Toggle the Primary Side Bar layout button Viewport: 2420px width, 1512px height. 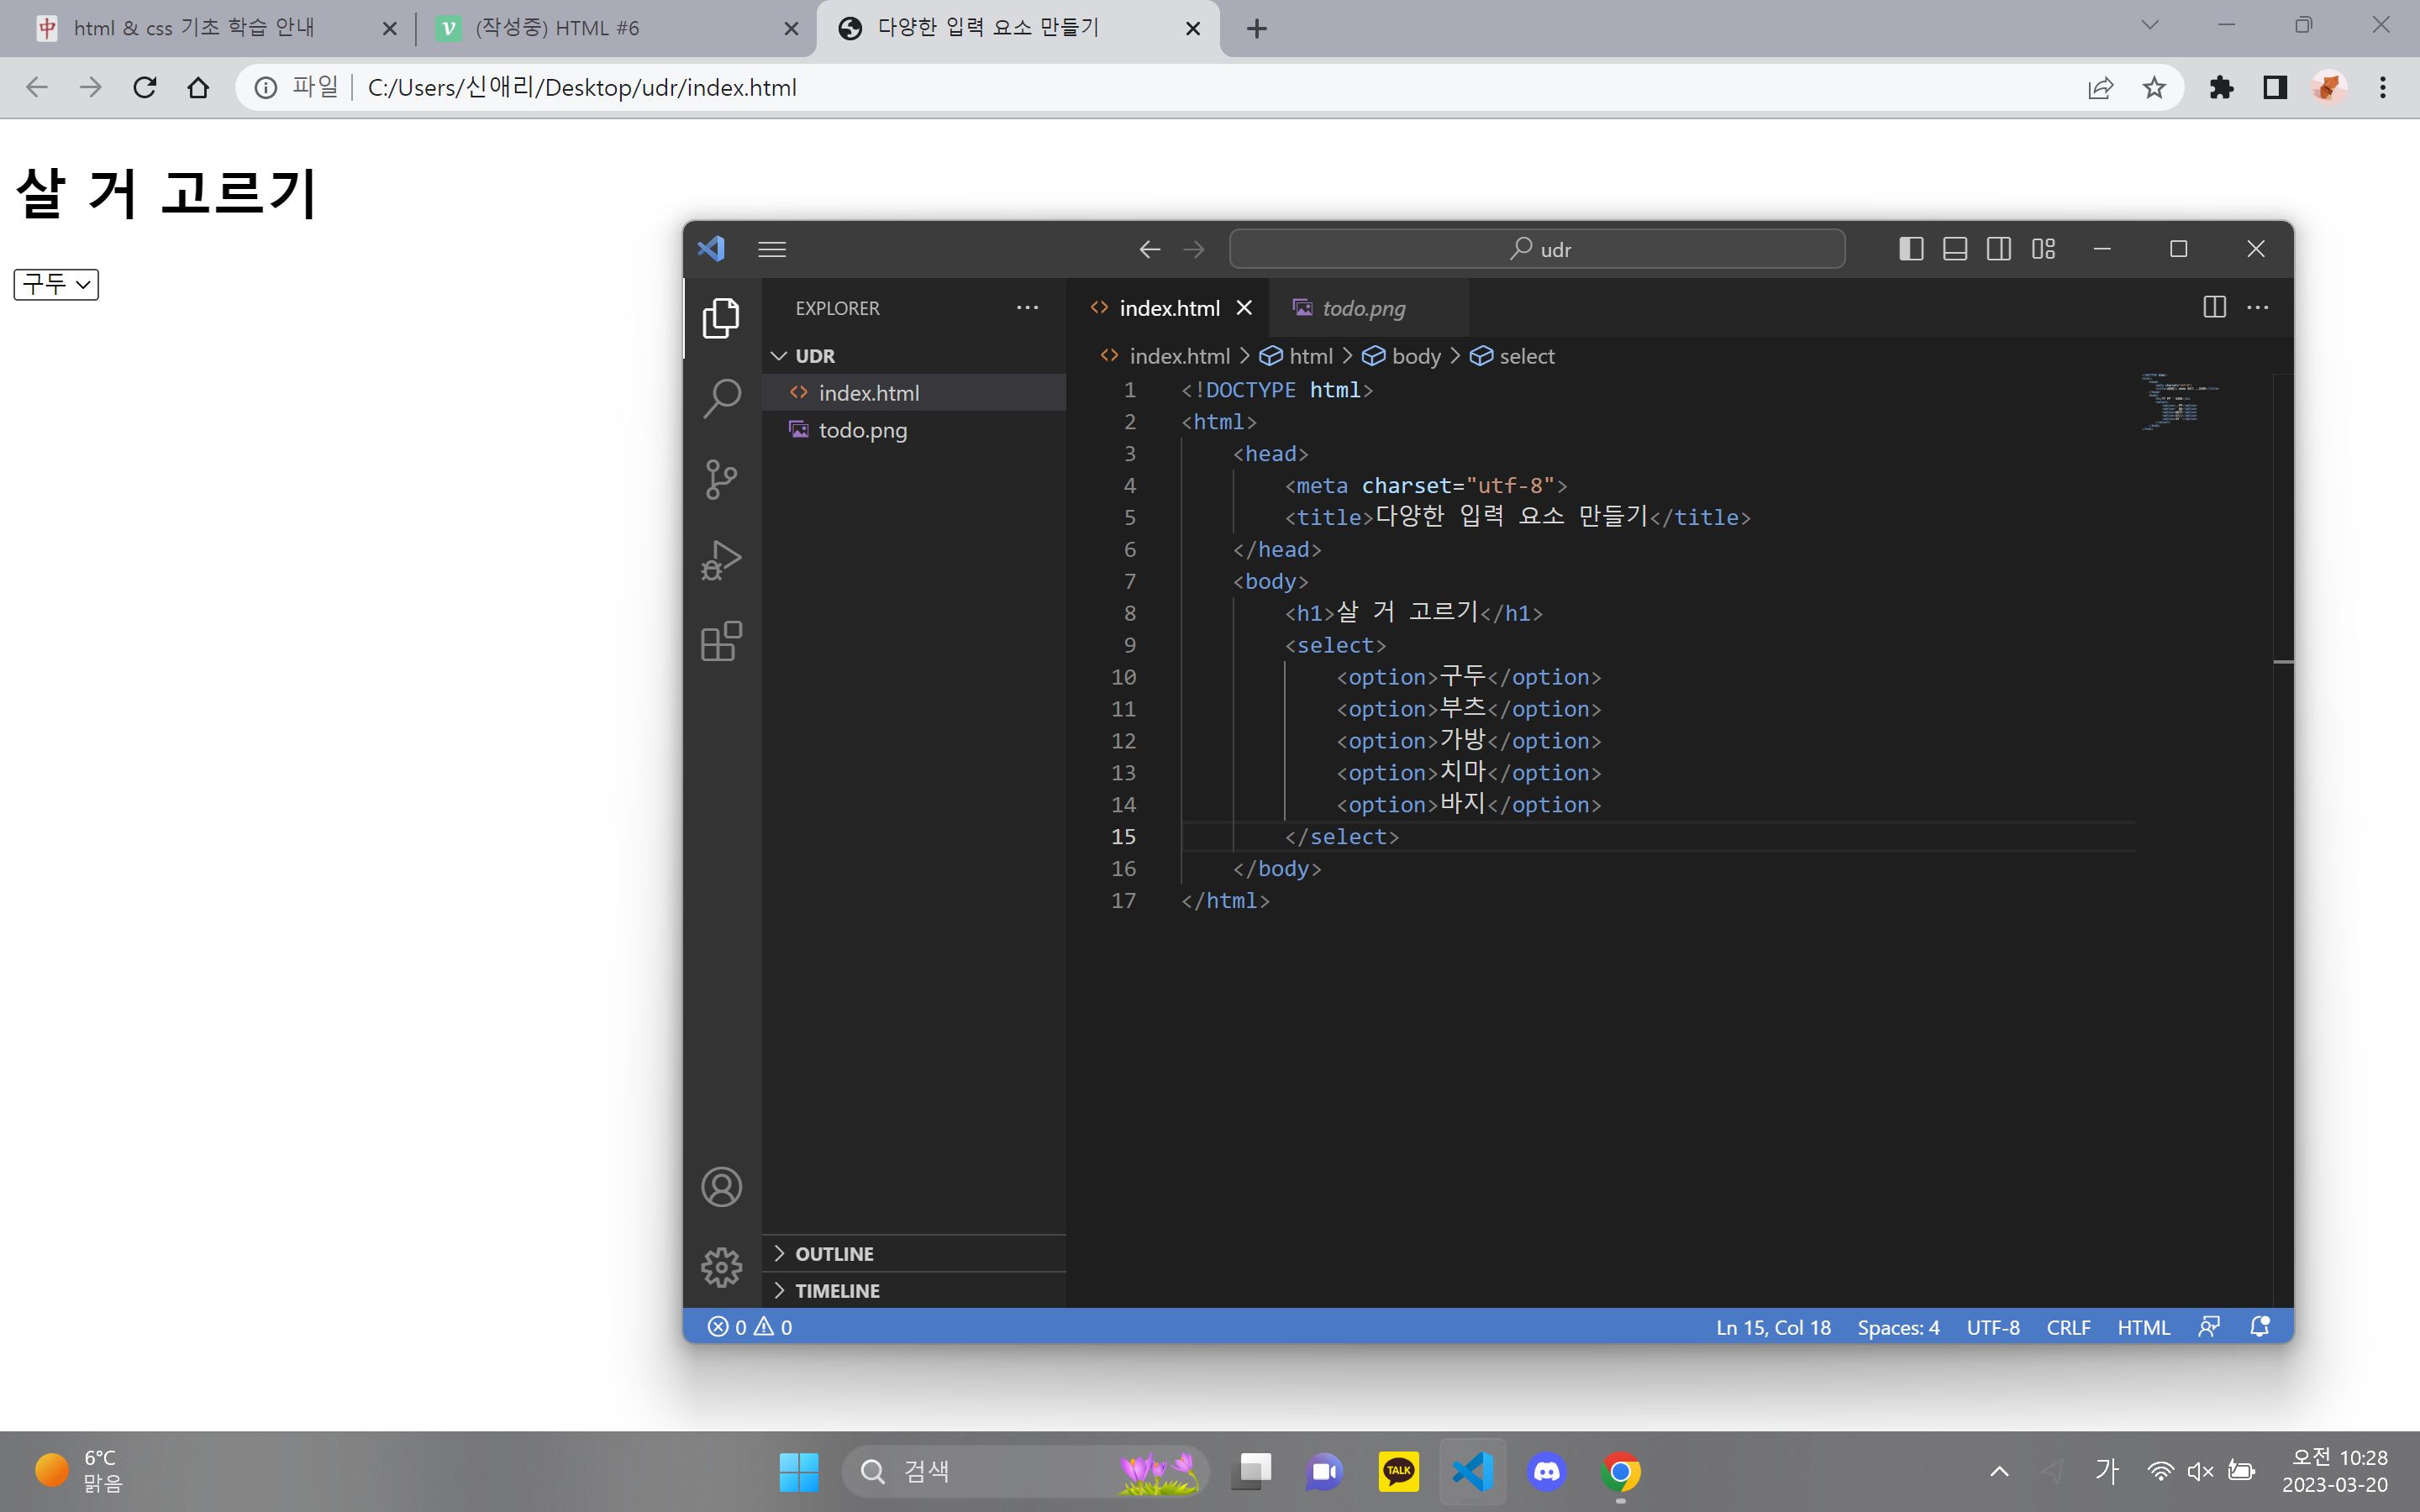[x=1910, y=249]
